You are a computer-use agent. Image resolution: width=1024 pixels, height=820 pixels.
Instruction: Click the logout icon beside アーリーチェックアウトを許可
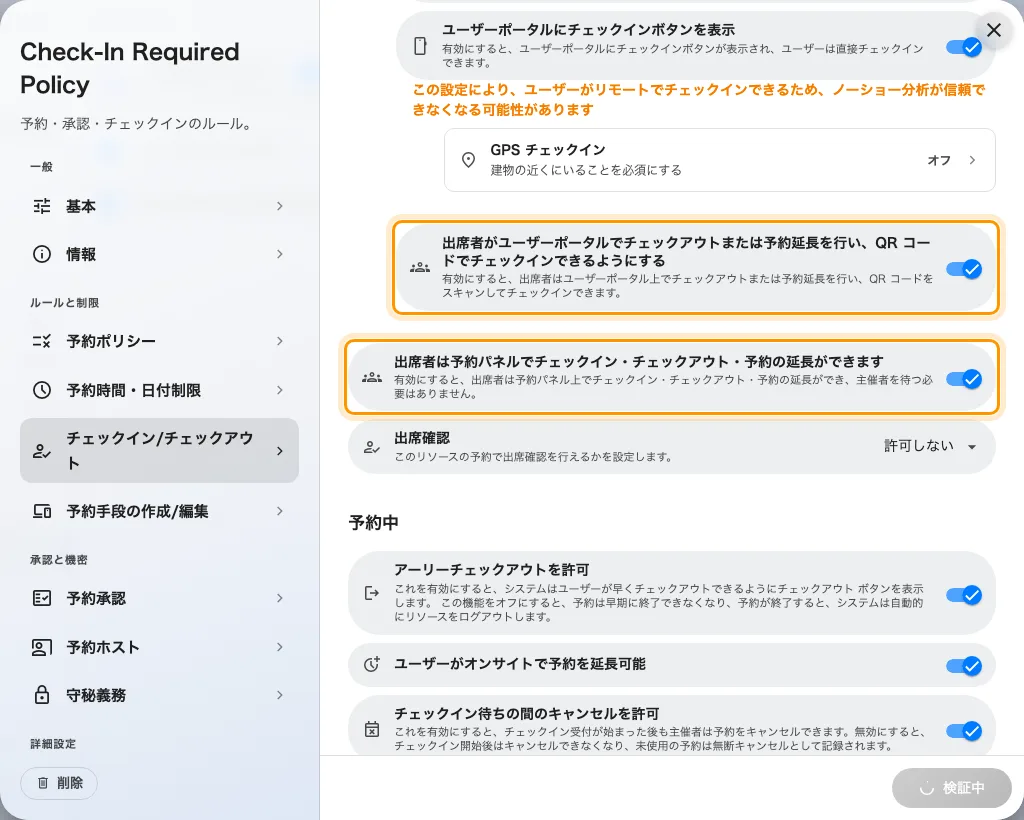pyautogui.click(x=372, y=593)
